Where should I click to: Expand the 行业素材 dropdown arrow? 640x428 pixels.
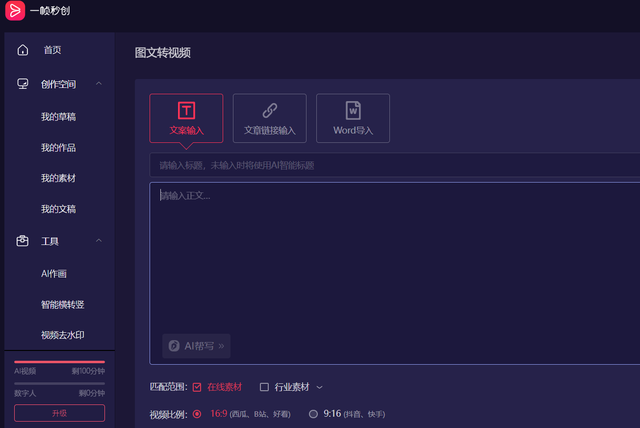(x=320, y=387)
